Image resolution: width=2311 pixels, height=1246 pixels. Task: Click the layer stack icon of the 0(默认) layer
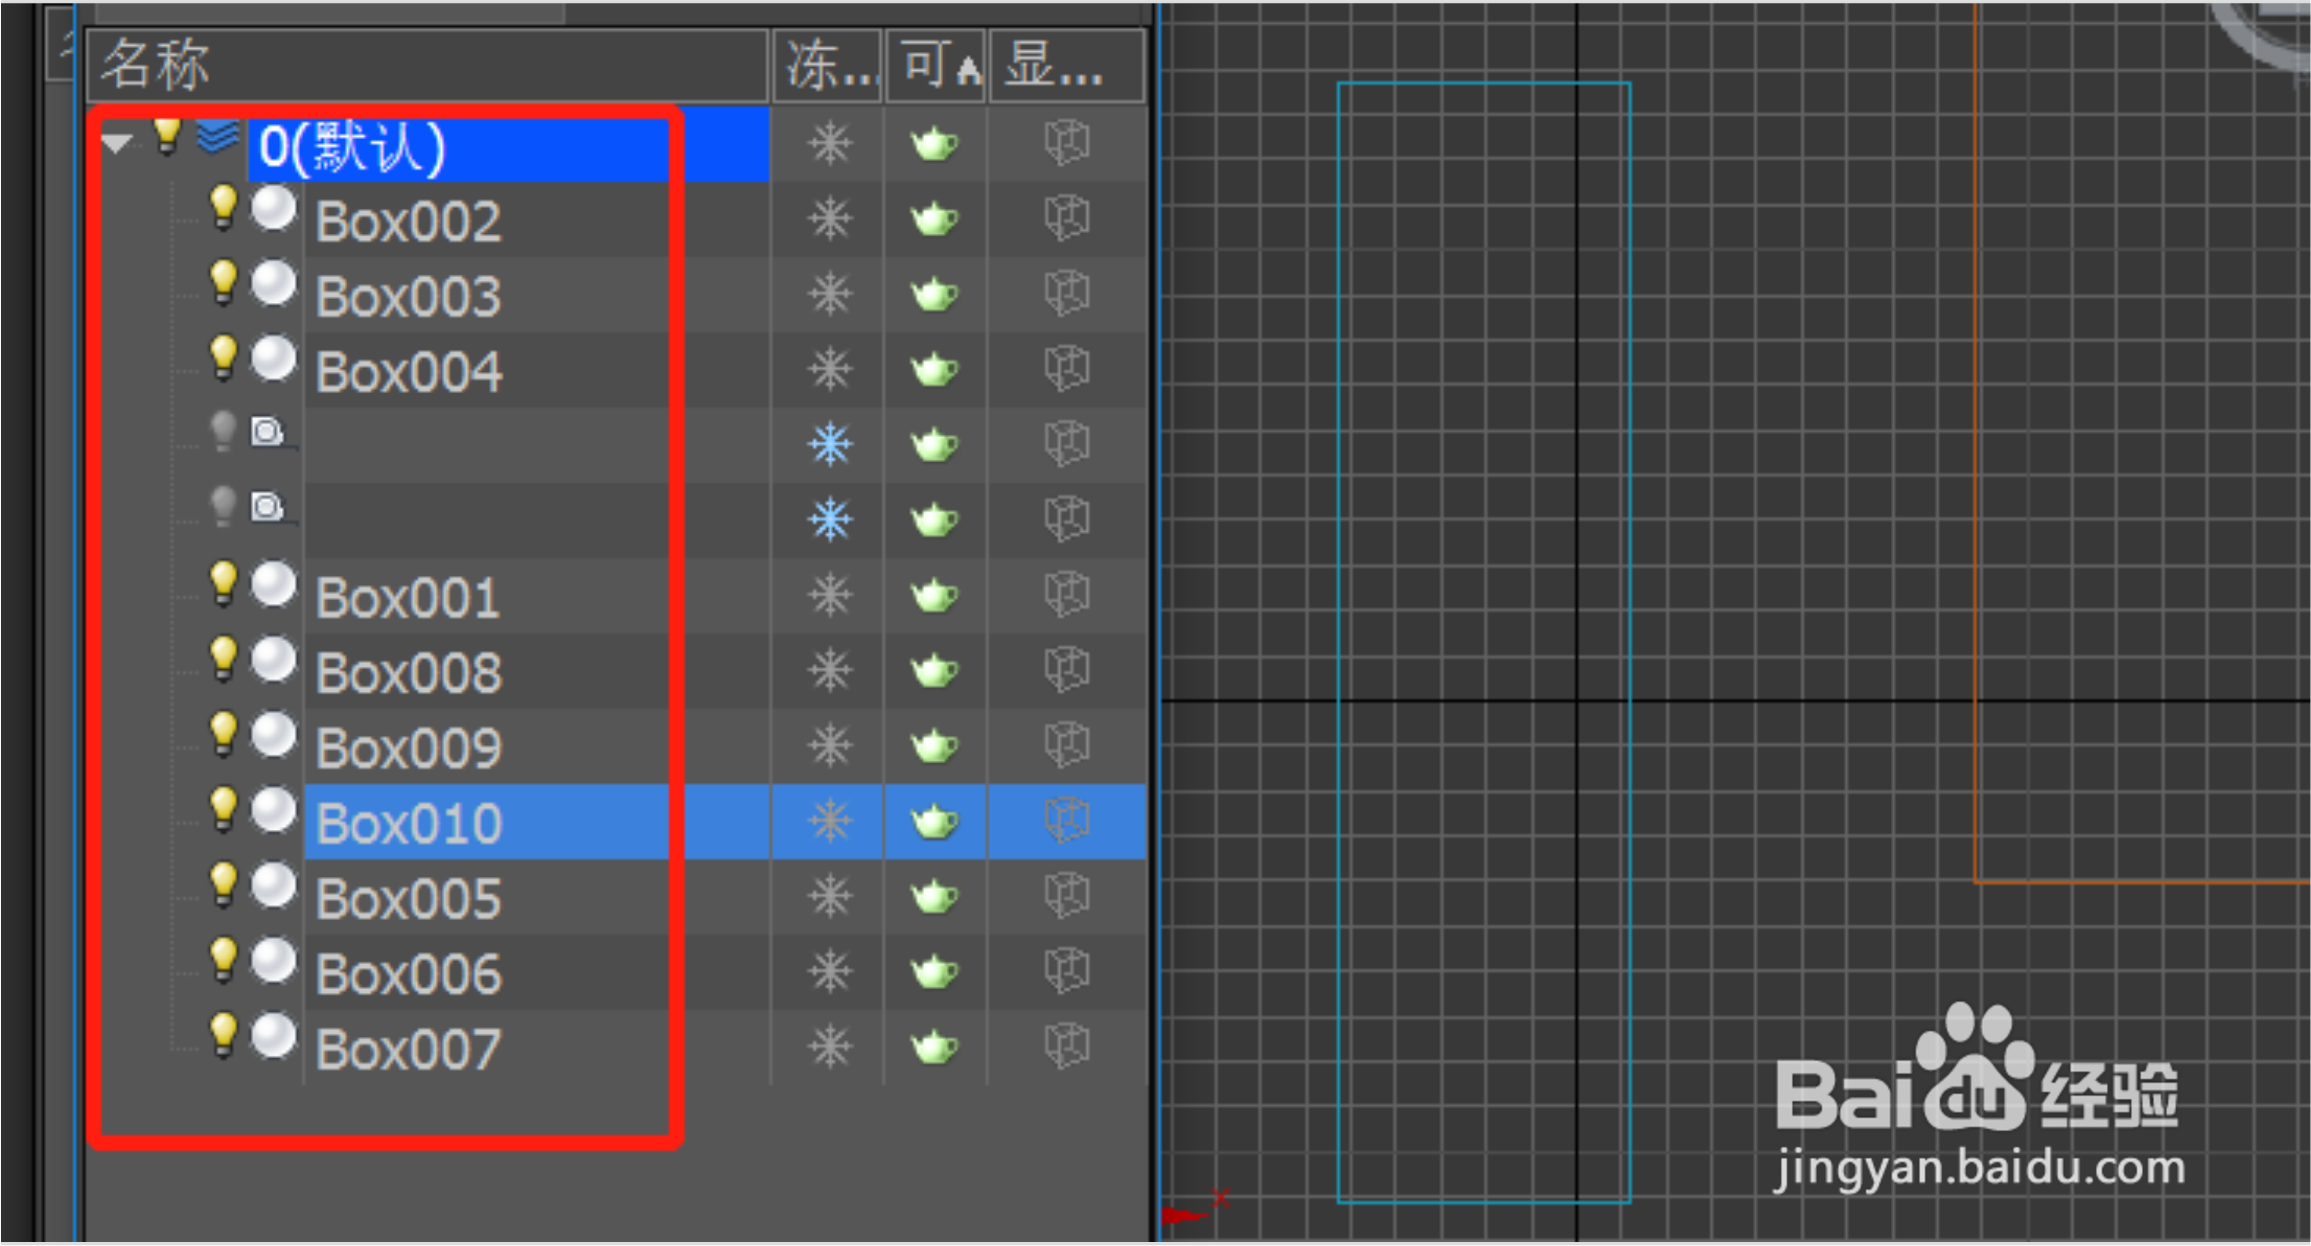tap(218, 136)
